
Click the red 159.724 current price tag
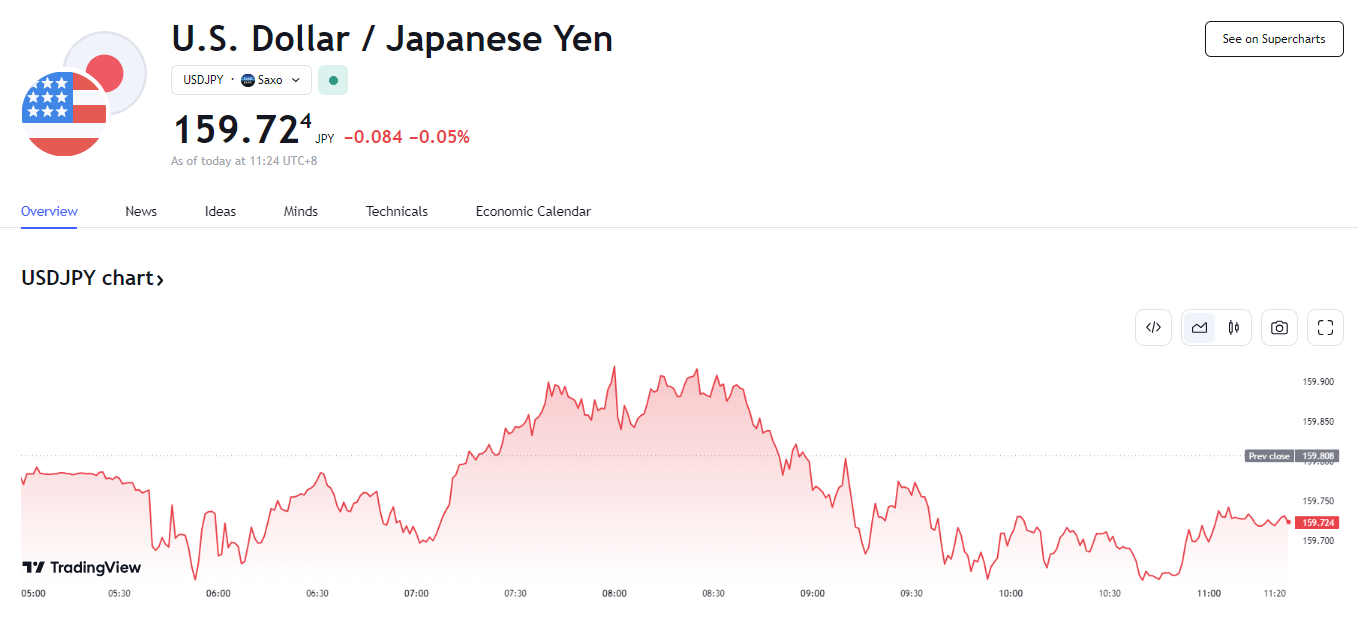click(1316, 522)
